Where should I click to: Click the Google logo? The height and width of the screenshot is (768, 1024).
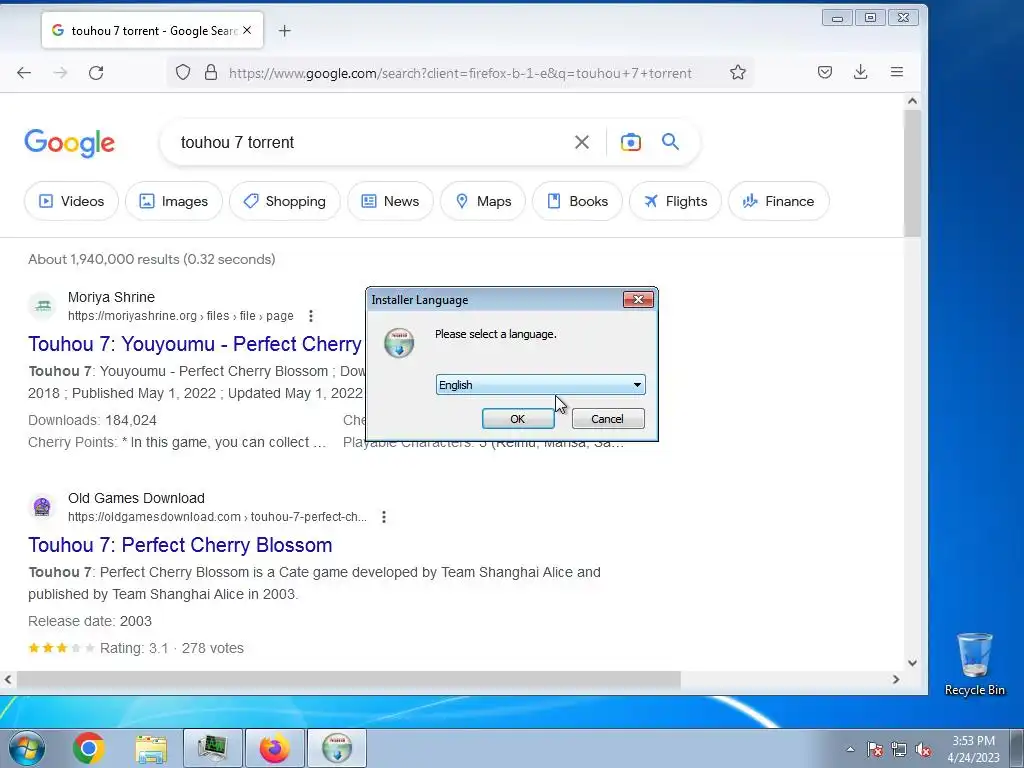70,143
